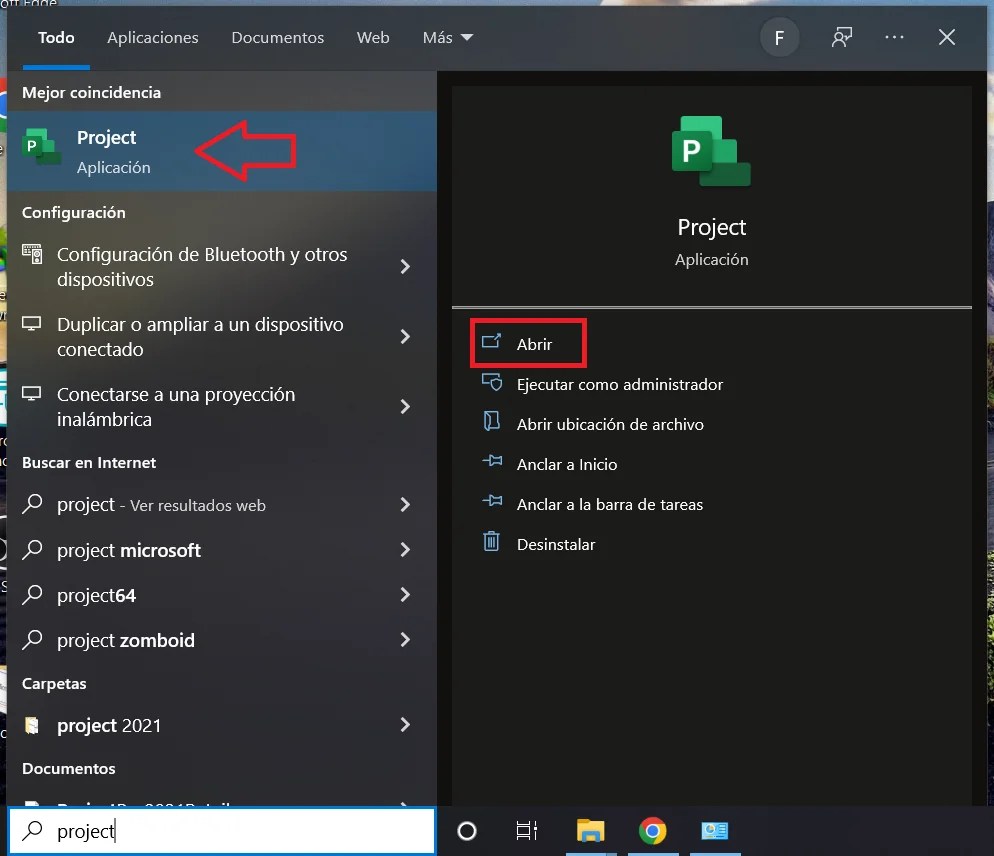994x856 pixels.
Task: Click the Carpetas section heading
Action: point(54,684)
